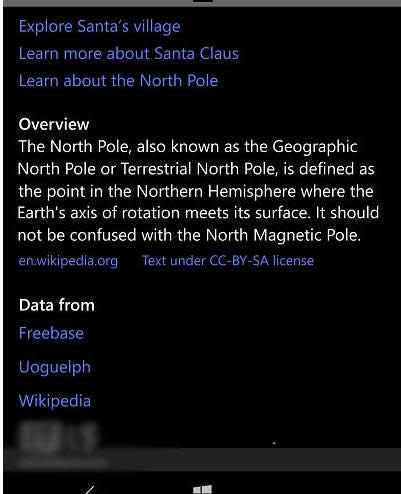Open the Wikipedia data source link
Screen dimensions: 401x494
tap(55, 401)
